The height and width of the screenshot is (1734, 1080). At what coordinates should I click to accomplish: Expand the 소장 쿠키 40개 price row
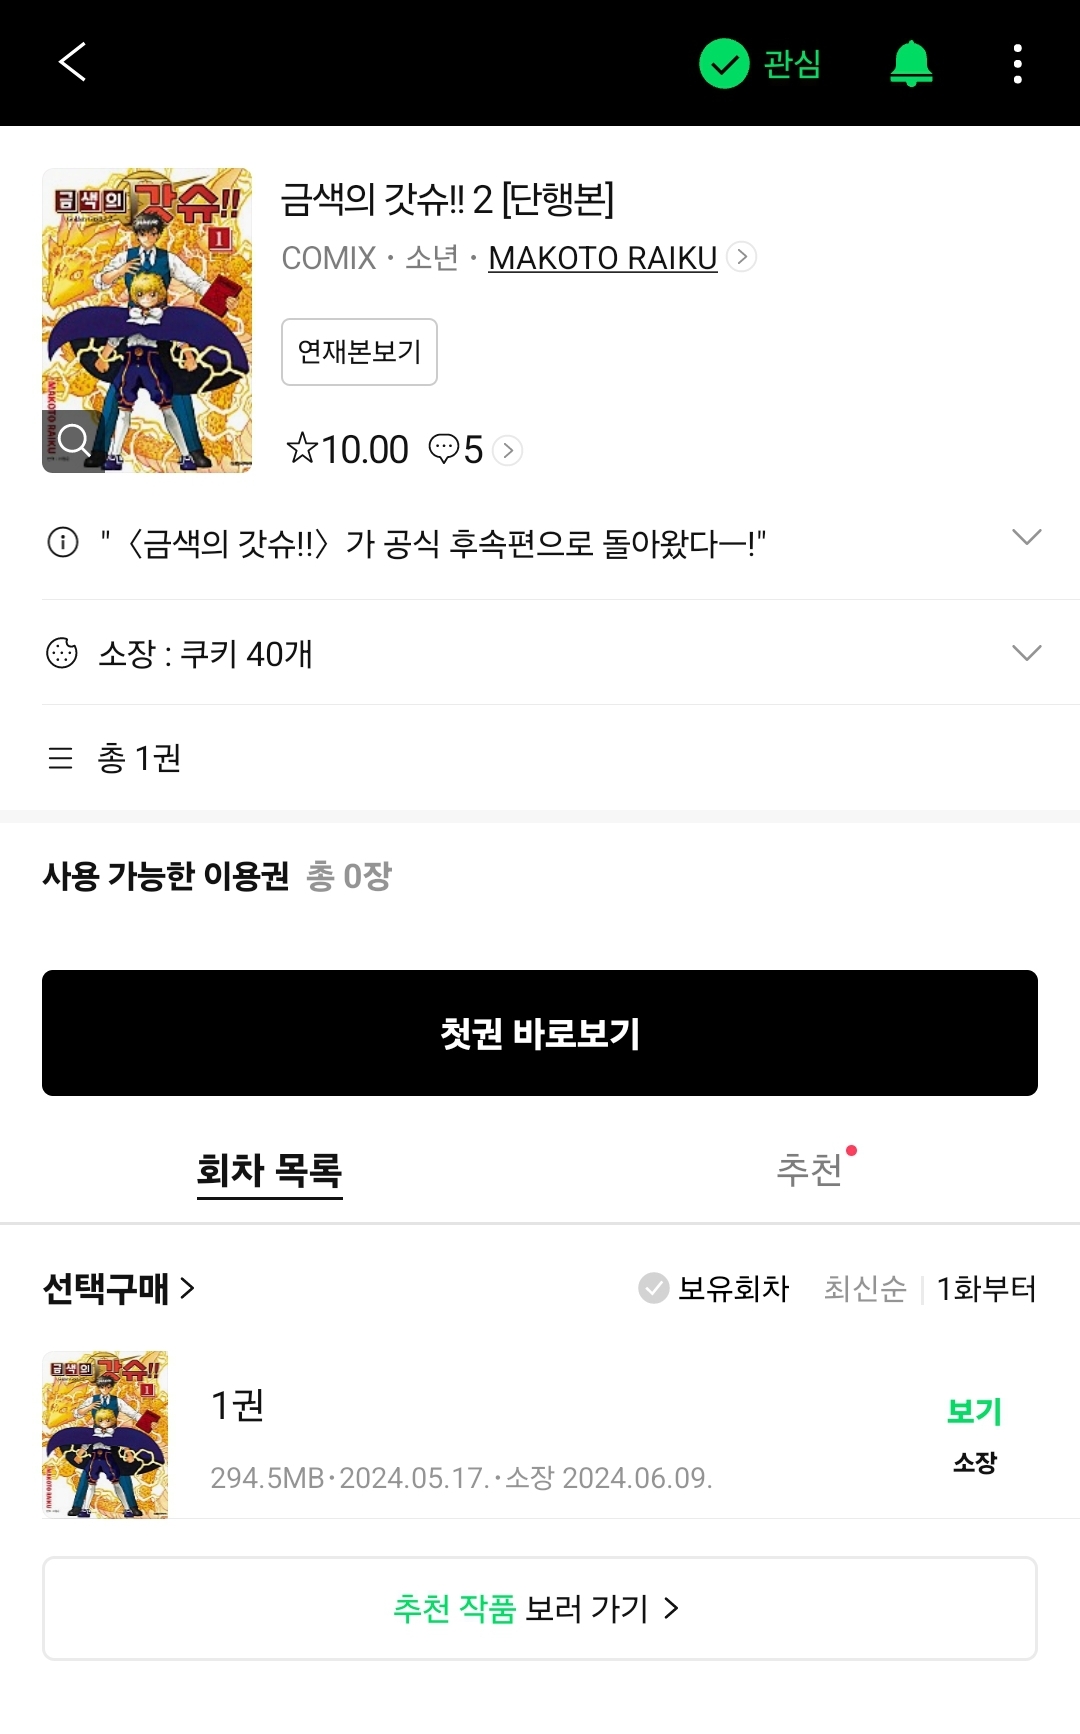[x=1026, y=653]
